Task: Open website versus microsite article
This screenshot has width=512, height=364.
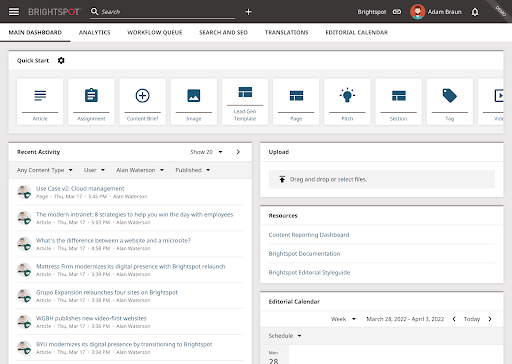Action: 113,241
